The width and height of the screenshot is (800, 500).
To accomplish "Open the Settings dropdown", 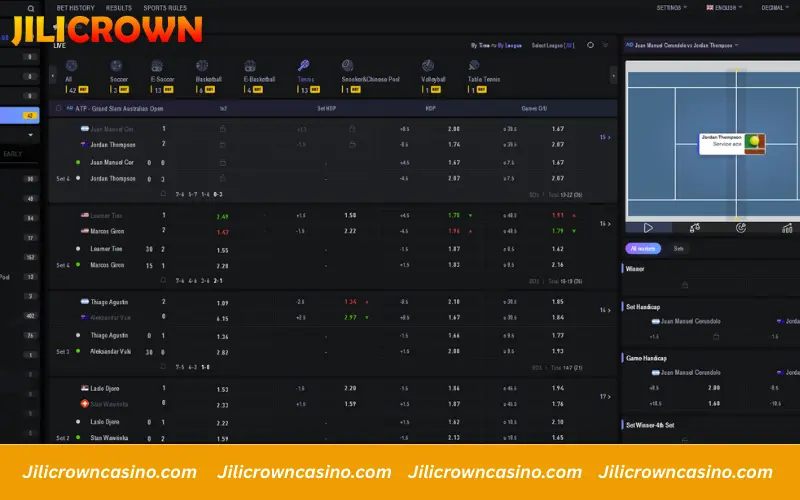I will [671, 8].
